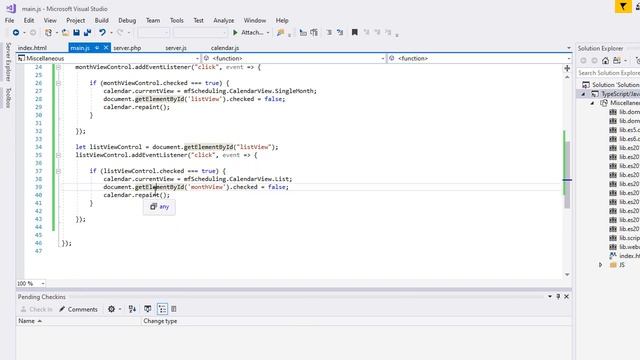Click the Comments button in Pending Checkins
640x360 pixels.
78,309
